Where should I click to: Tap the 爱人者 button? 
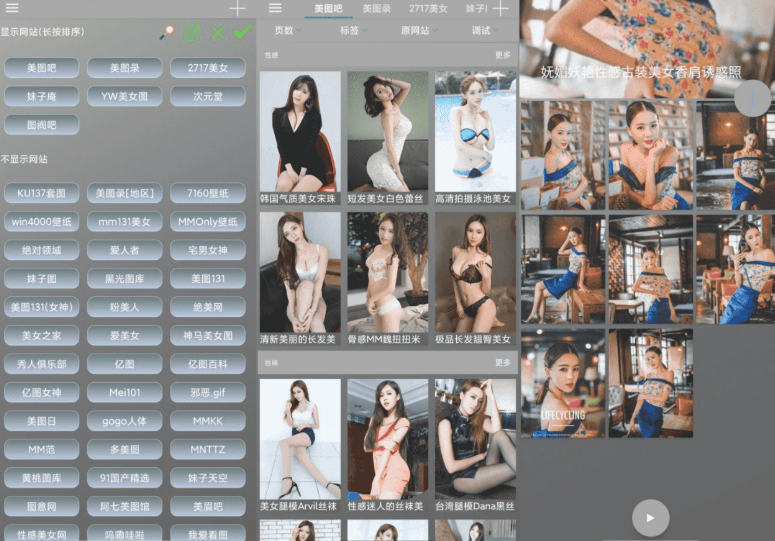(x=125, y=250)
